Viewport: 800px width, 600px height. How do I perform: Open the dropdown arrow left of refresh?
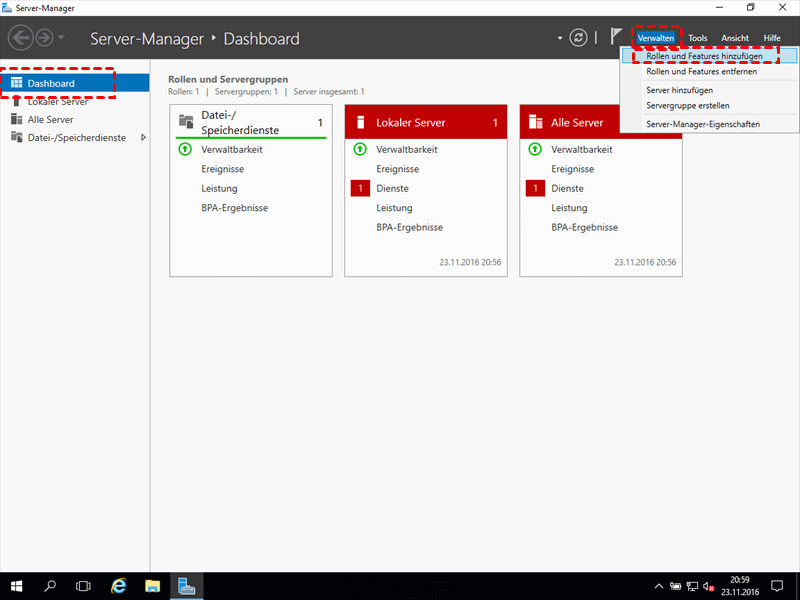(560, 38)
